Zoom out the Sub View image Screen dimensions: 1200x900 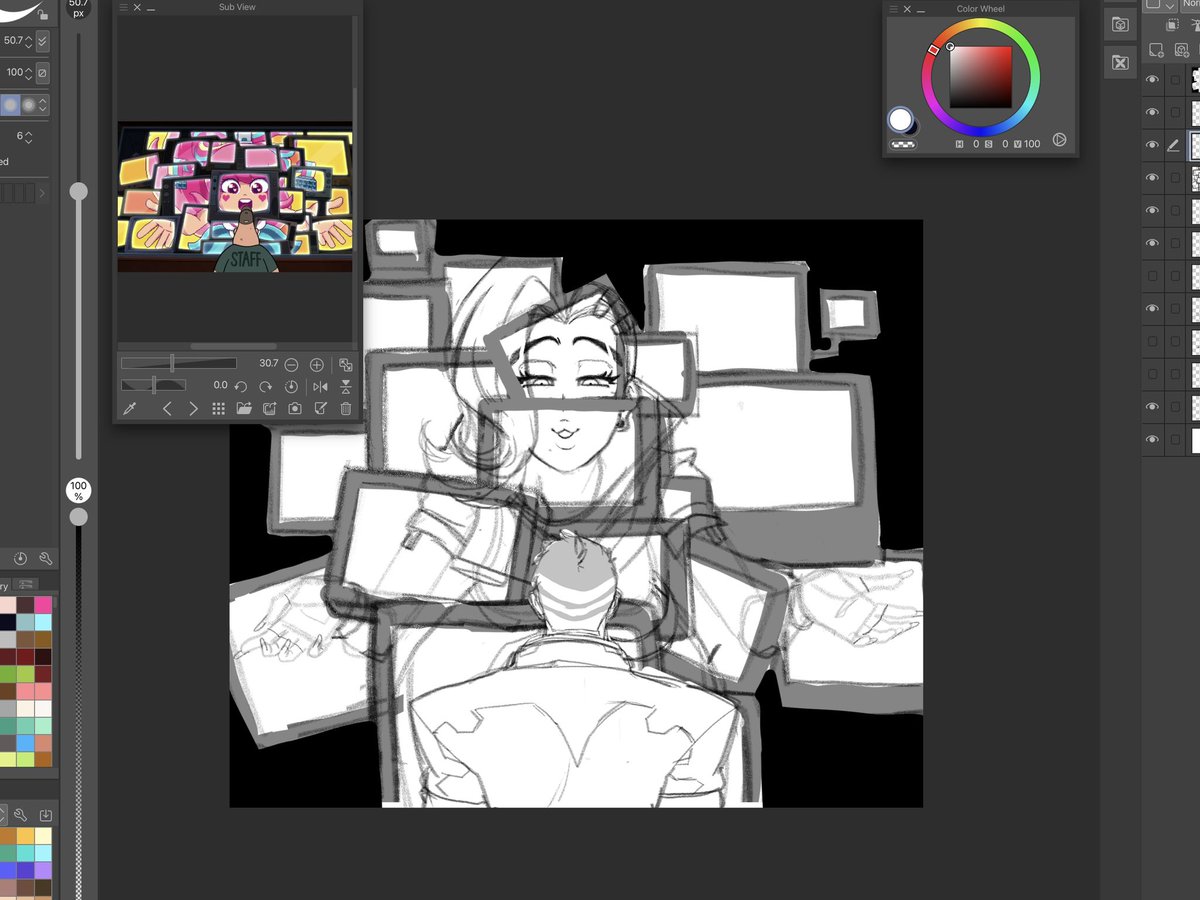(x=291, y=365)
